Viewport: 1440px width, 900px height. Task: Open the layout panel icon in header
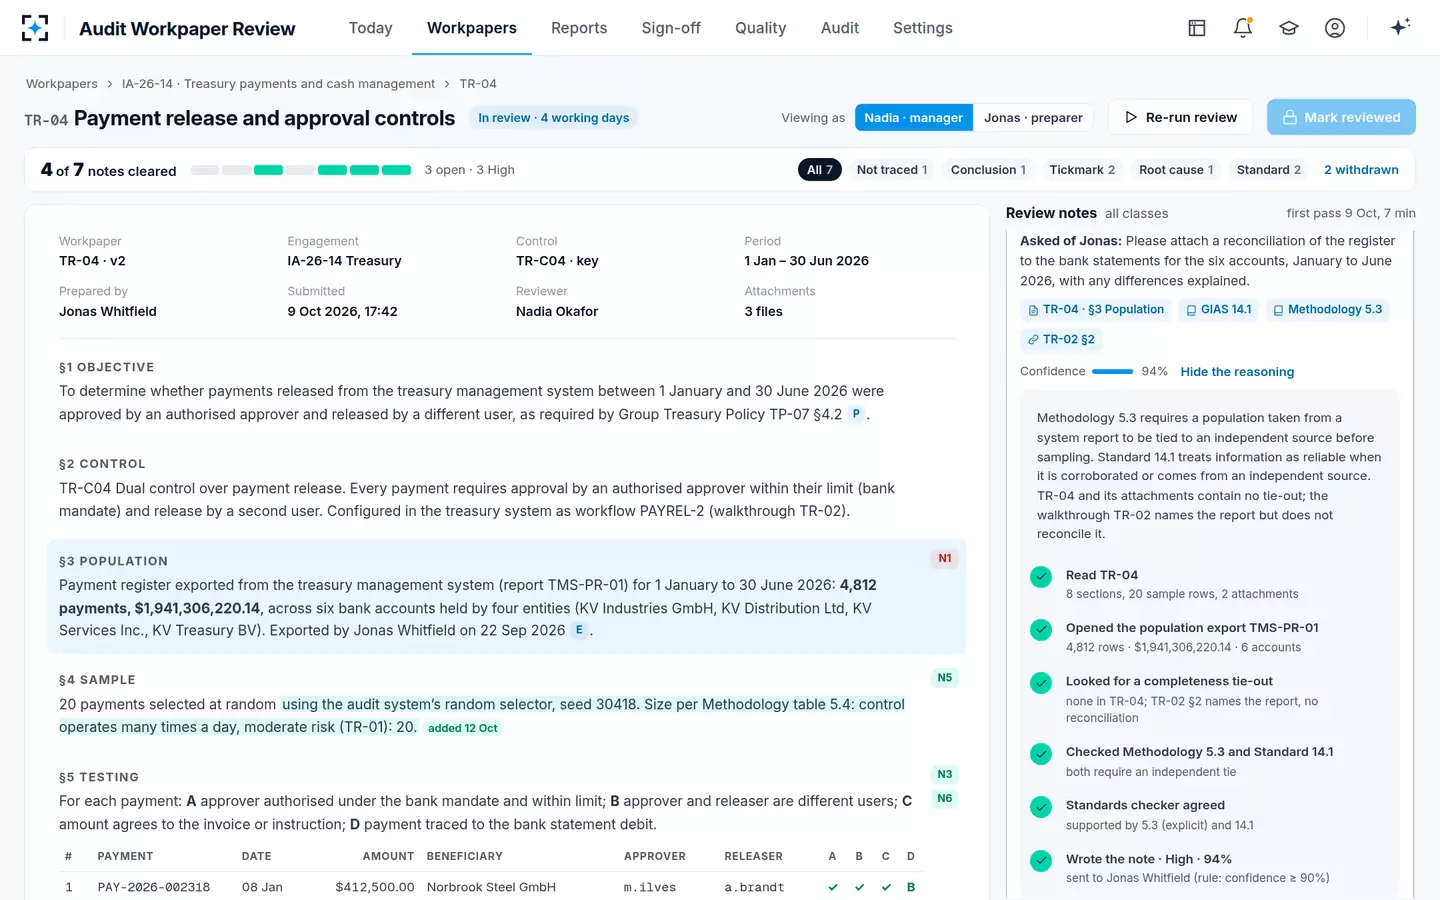point(1197,28)
